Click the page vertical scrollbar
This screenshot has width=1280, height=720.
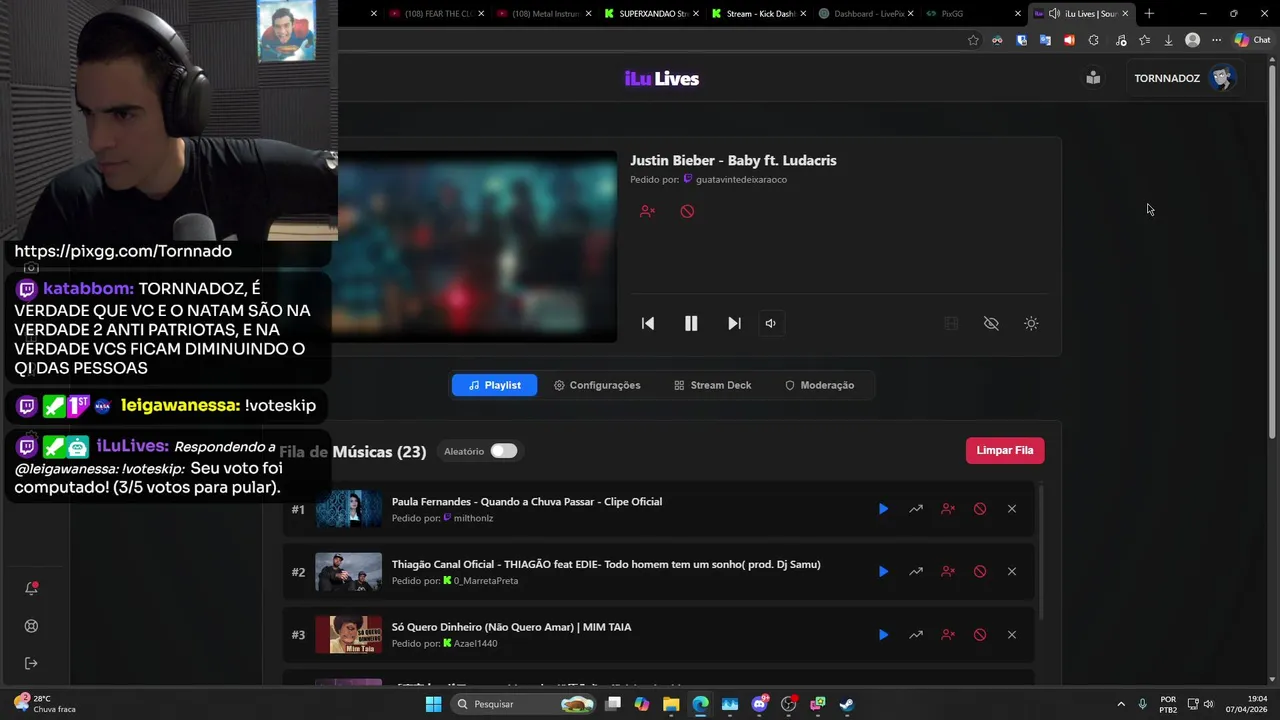(1272, 250)
